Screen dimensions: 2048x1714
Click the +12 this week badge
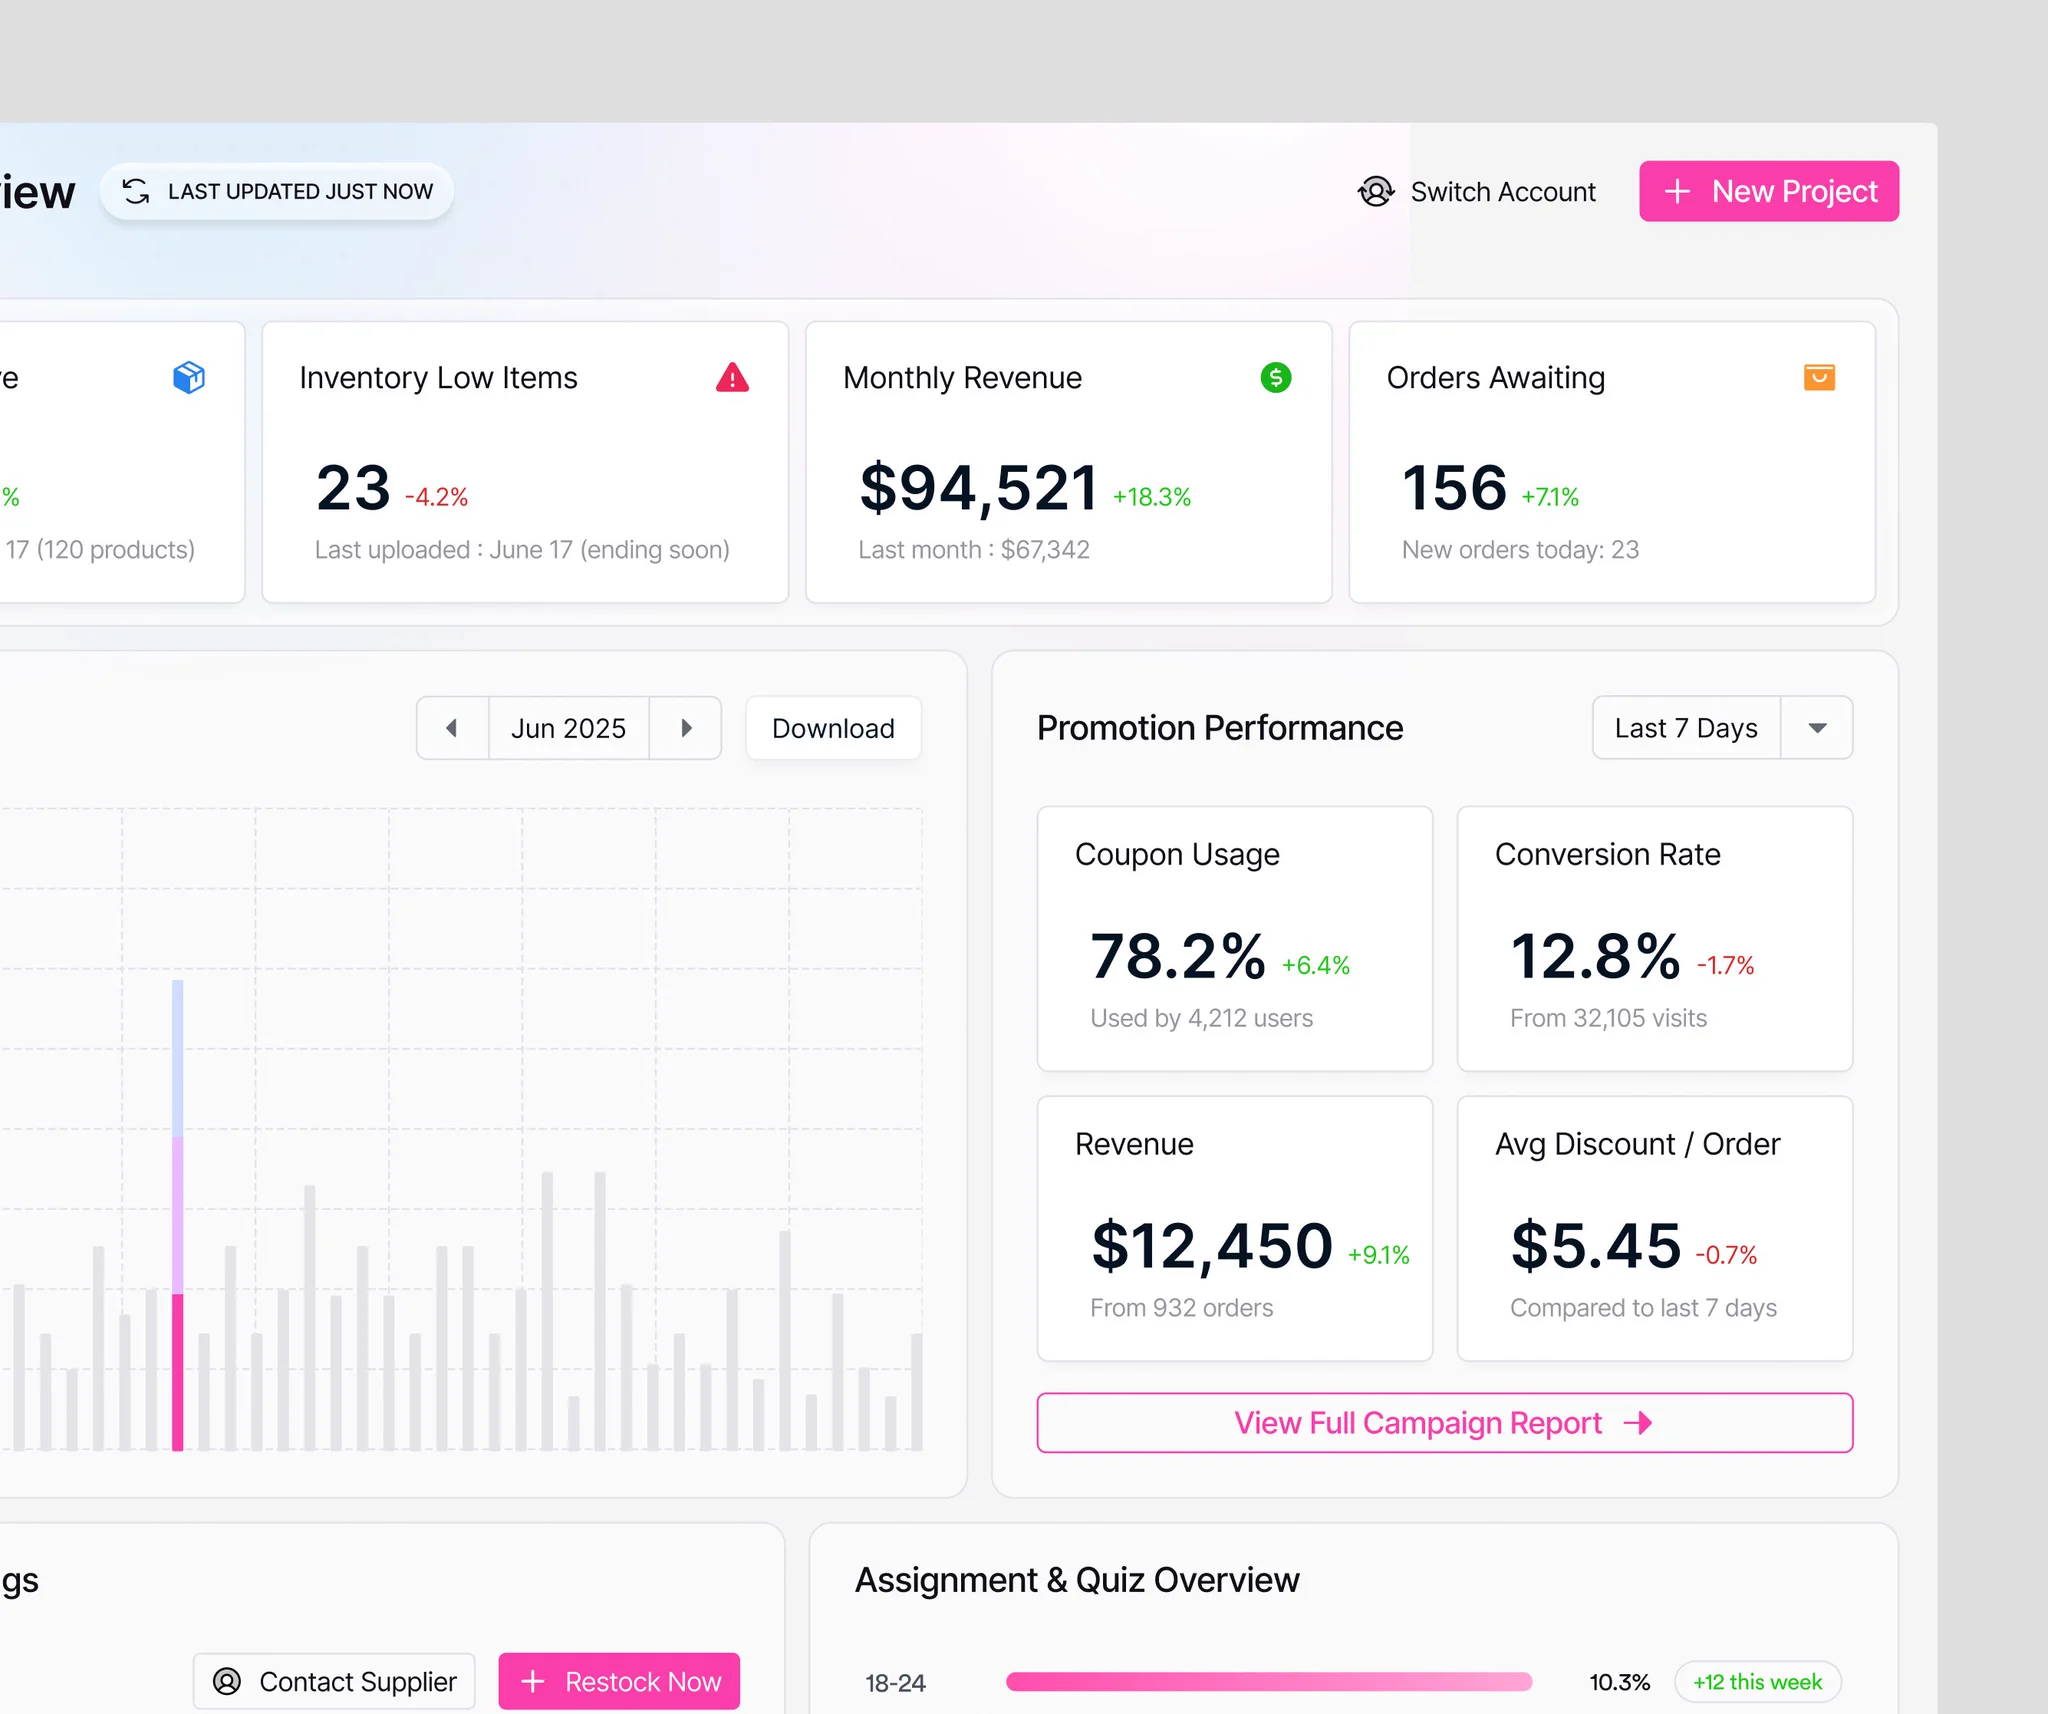pos(1757,1681)
